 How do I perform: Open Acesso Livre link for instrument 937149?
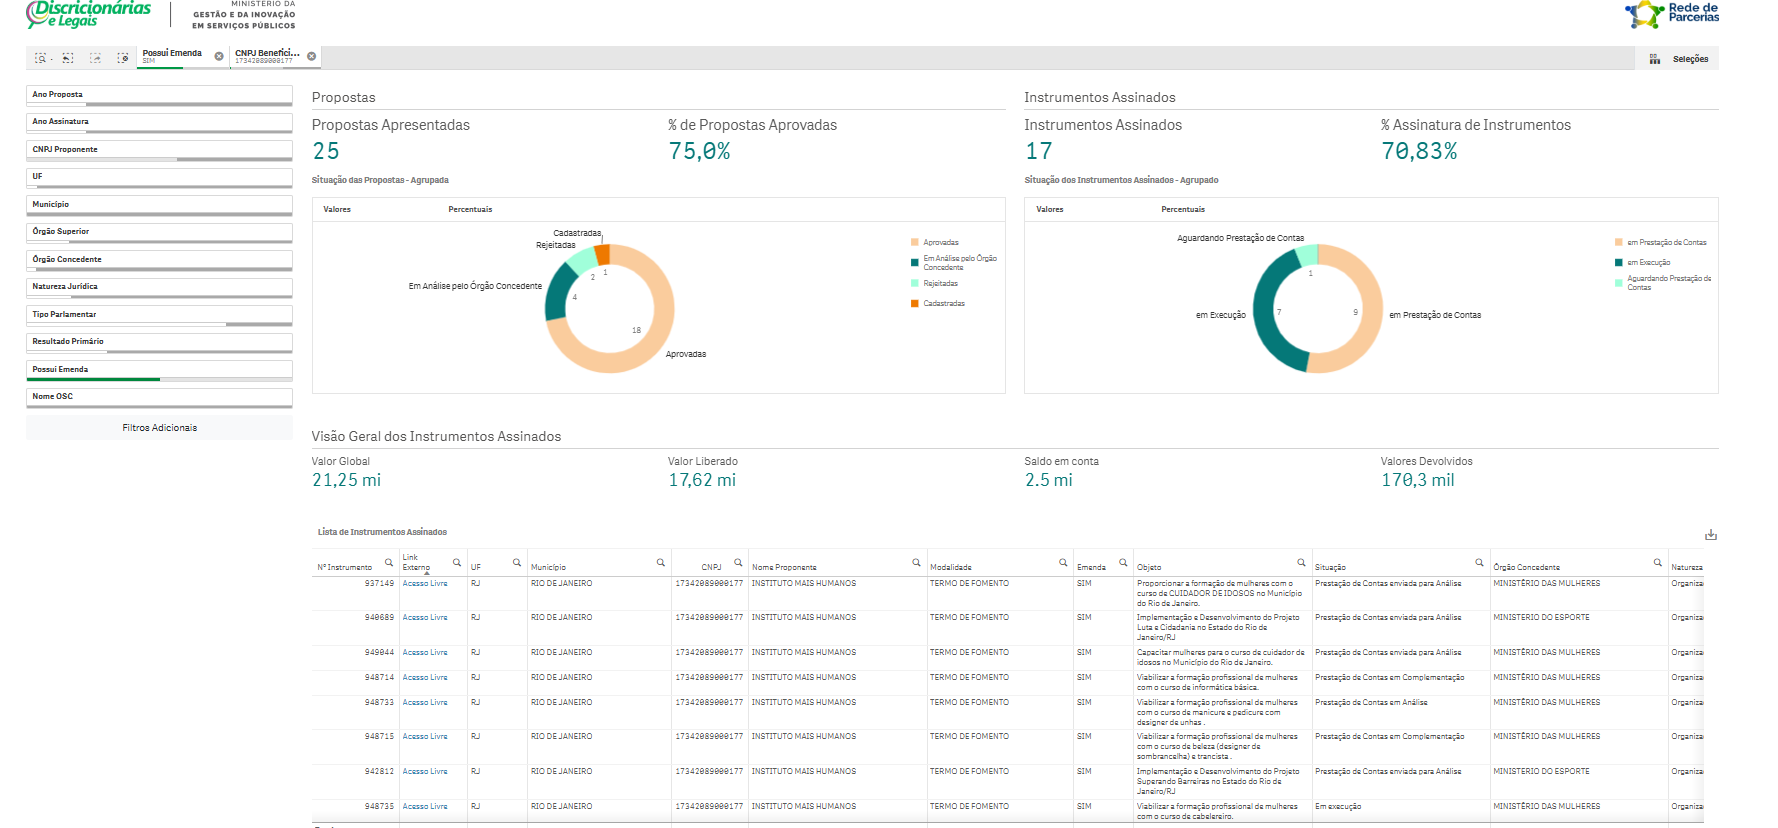tap(425, 583)
